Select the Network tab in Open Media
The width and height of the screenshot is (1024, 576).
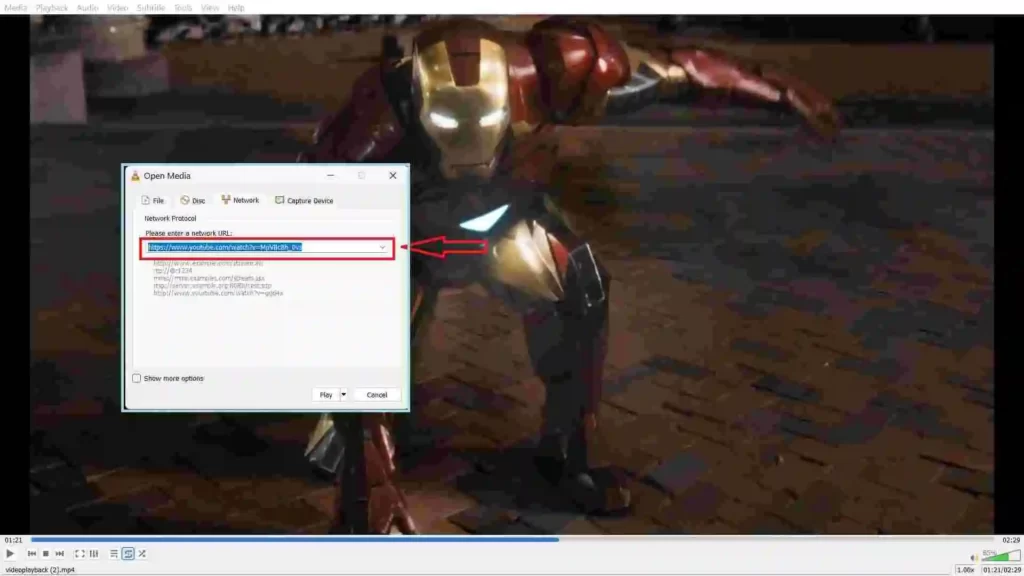[240, 200]
